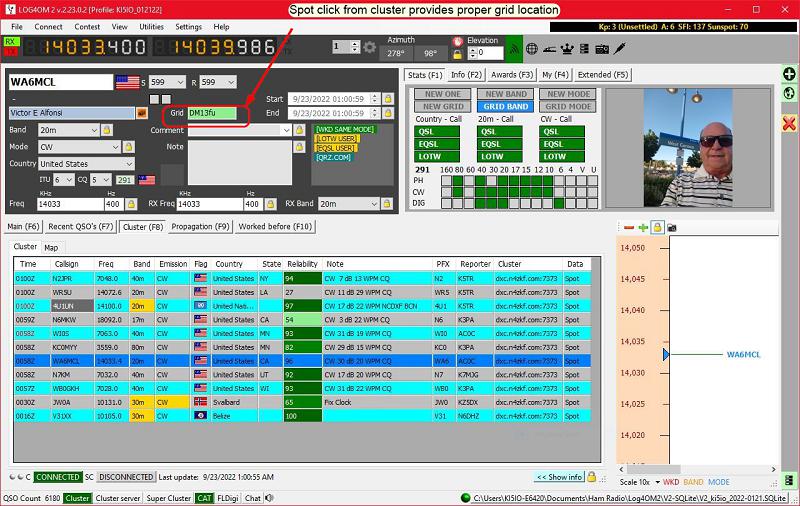This screenshot has height=506, width=800.
Task: Click the plus-circle icon in the right sidebar
Action: [789, 74]
